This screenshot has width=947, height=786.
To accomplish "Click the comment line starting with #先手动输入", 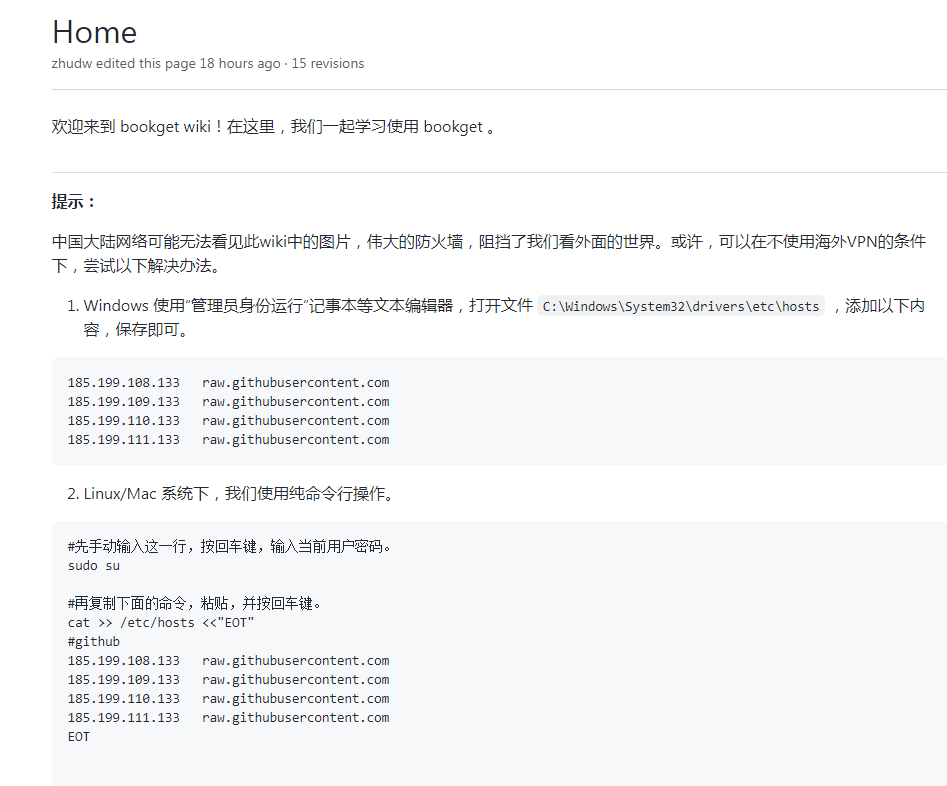I will 229,546.
